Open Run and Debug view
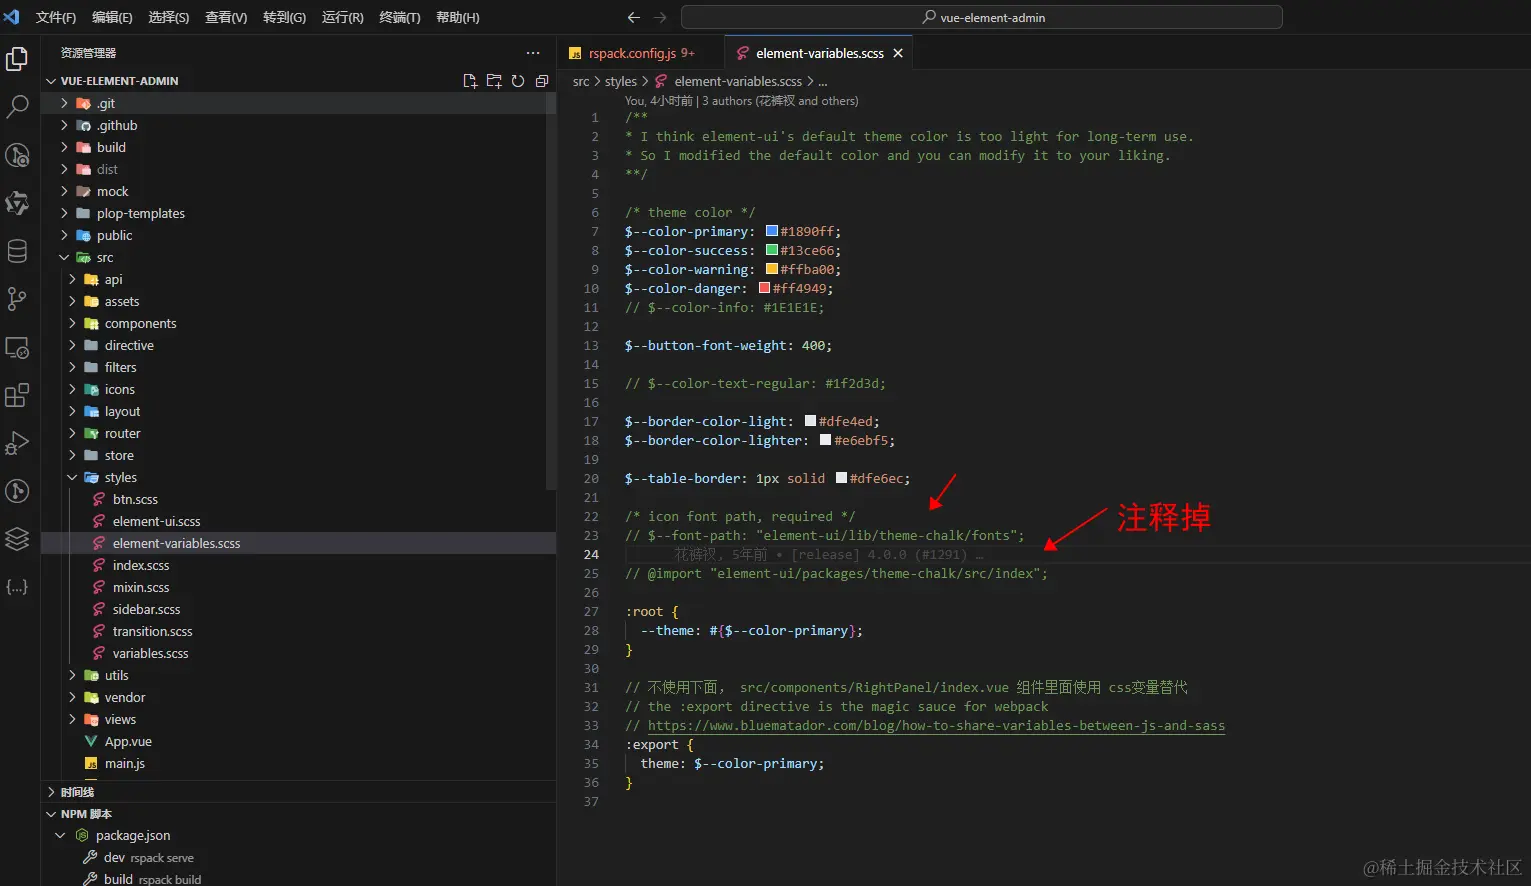The width and height of the screenshot is (1531, 886). click(x=17, y=443)
